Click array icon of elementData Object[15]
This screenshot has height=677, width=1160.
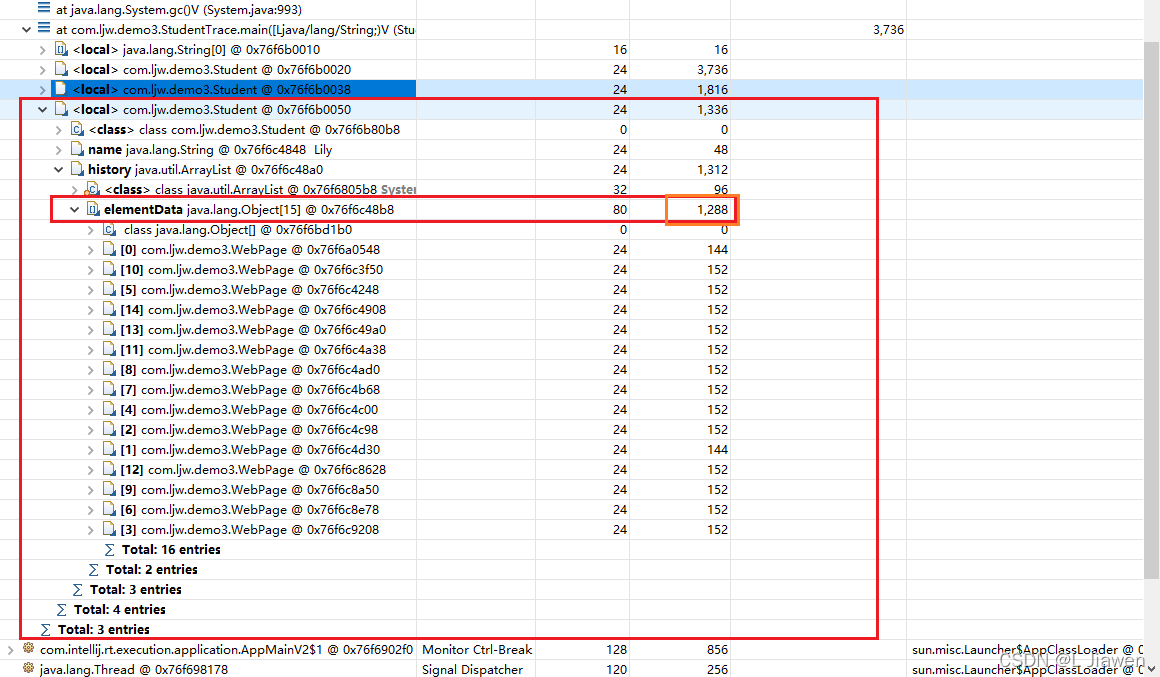93,209
